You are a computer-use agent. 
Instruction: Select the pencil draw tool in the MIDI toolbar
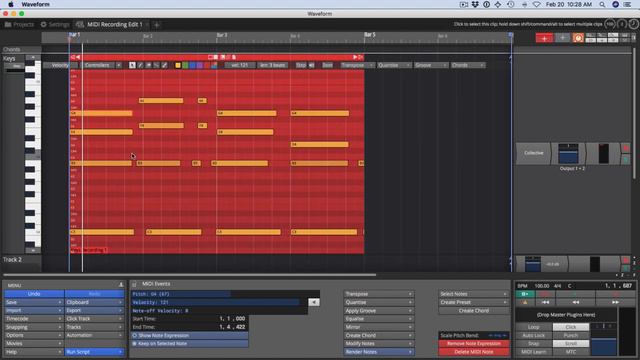coord(140,65)
